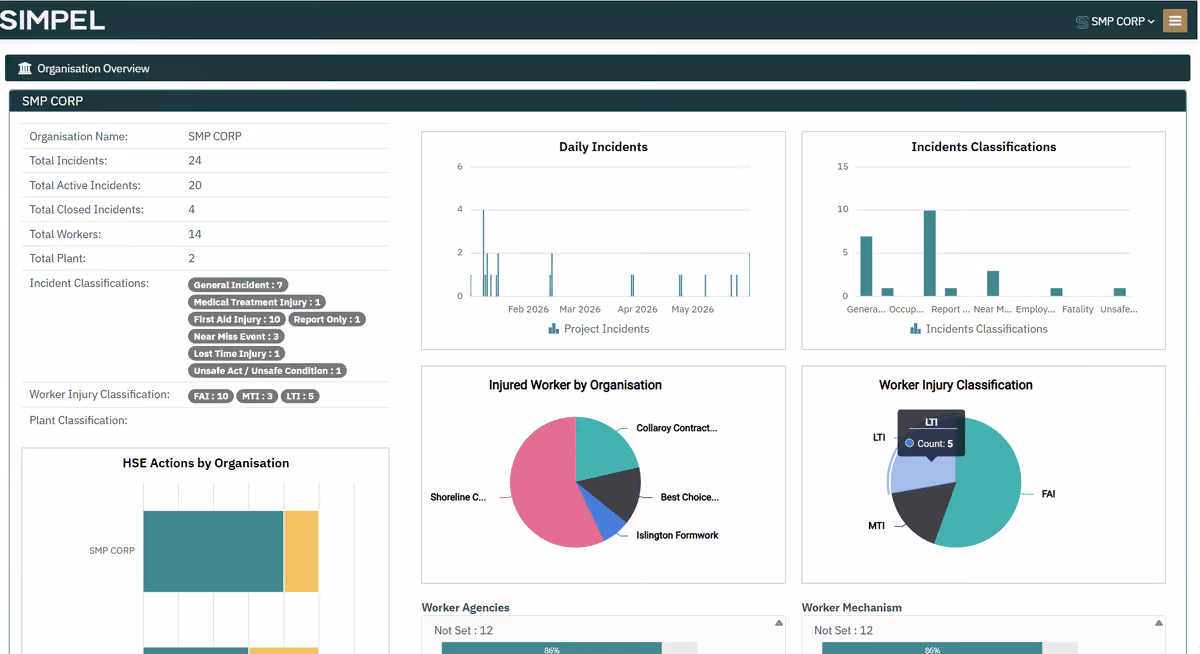1200x654 pixels.
Task: Click the Unsafe Act / Unsafe Condition badge
Action: pos(267,370)
